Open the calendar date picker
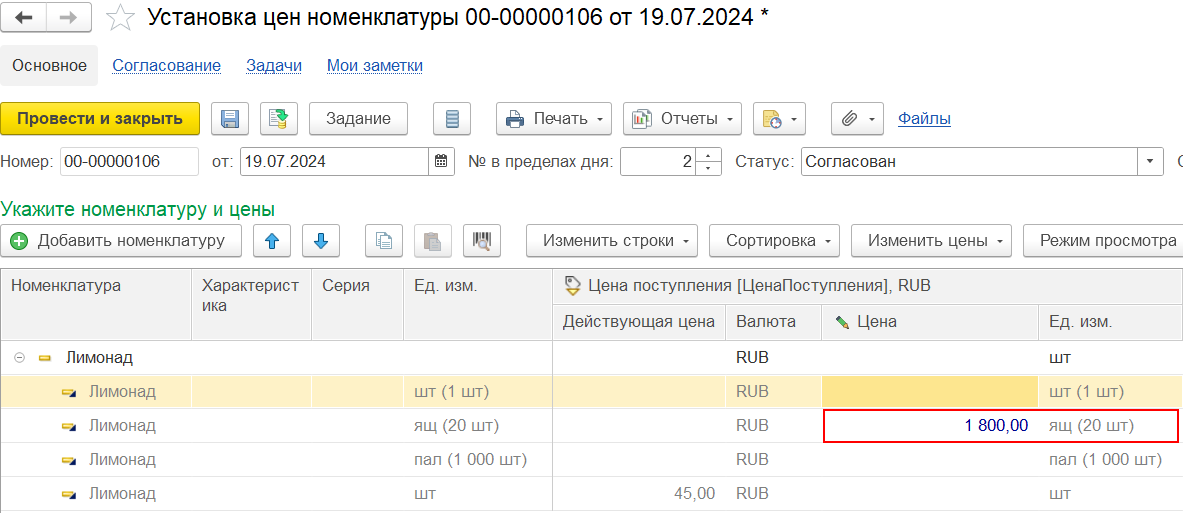Viewport: 1183px width, 513px height. tap(442, 161)
